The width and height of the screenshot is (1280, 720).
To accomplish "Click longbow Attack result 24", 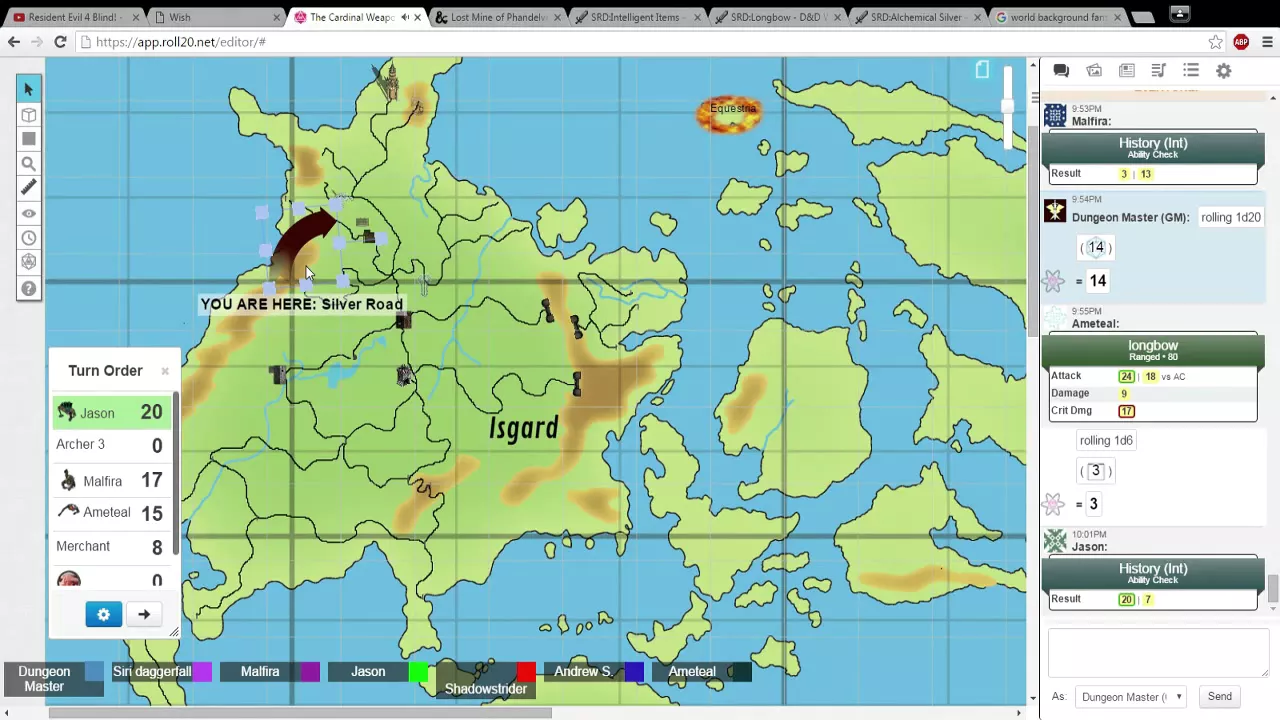I will 1126,377.
